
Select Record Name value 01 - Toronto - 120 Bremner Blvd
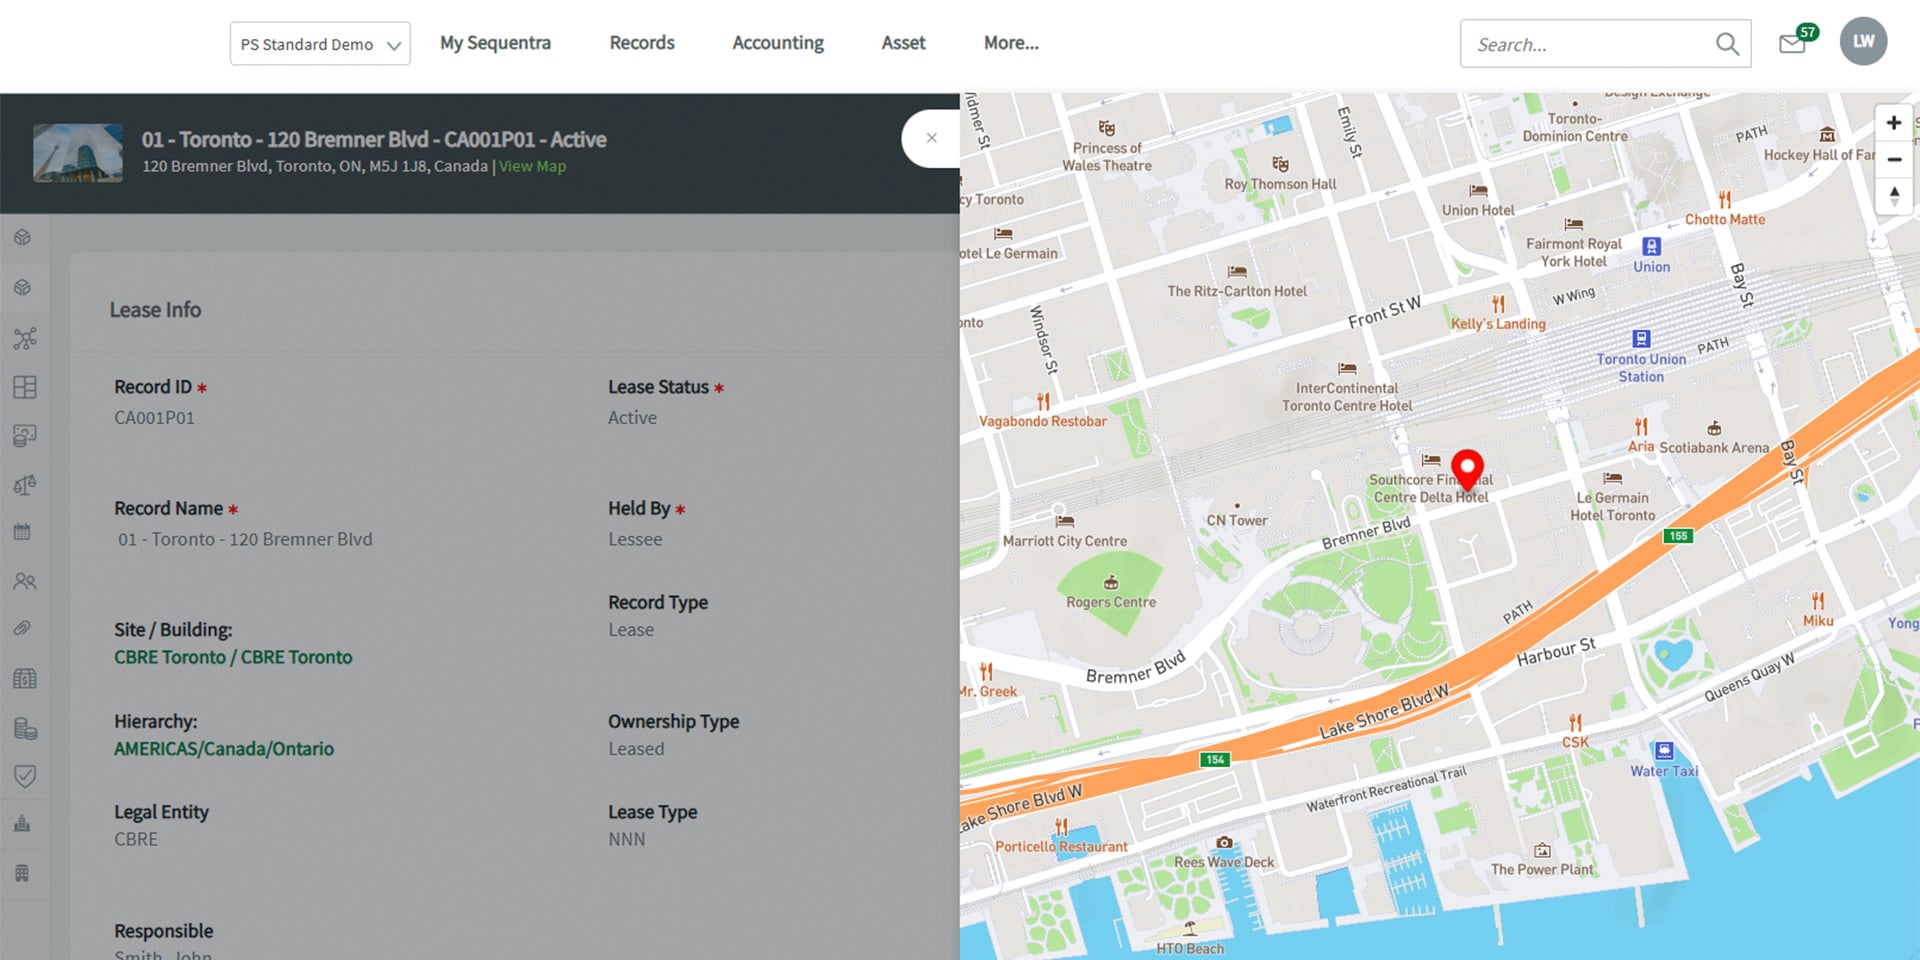pyautogui.click(x=245, y=539)
